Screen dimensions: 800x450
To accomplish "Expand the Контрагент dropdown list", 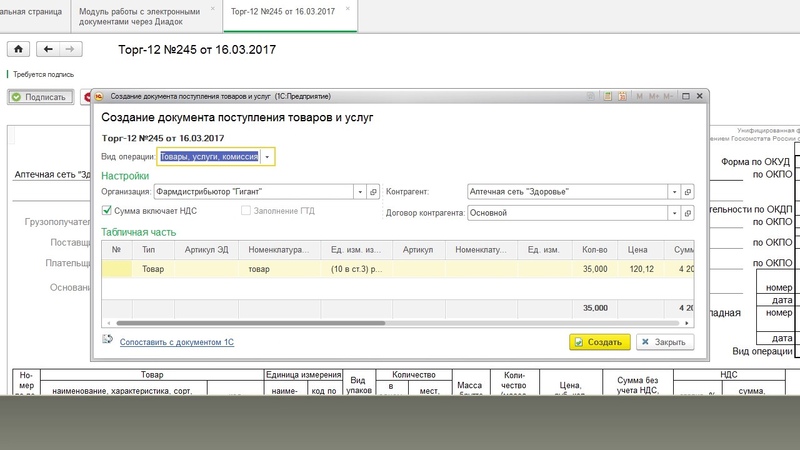I will coord(674,191).
